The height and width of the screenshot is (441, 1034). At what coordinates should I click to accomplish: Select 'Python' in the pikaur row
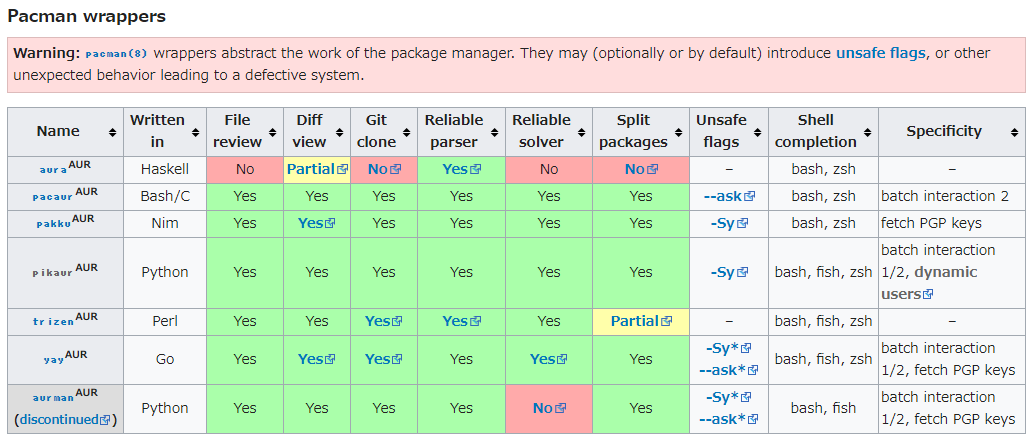165,272
